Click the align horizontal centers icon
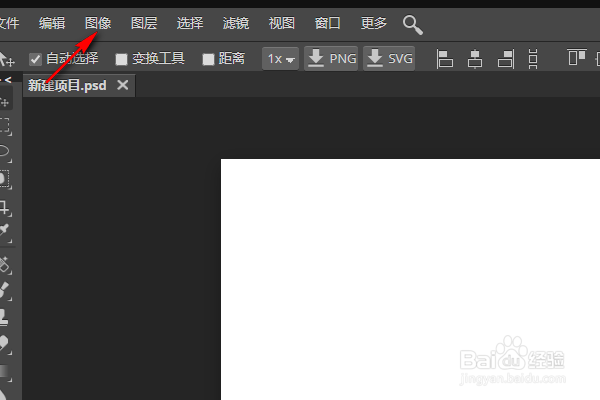The image size is (600, 400). pos(475,59)
